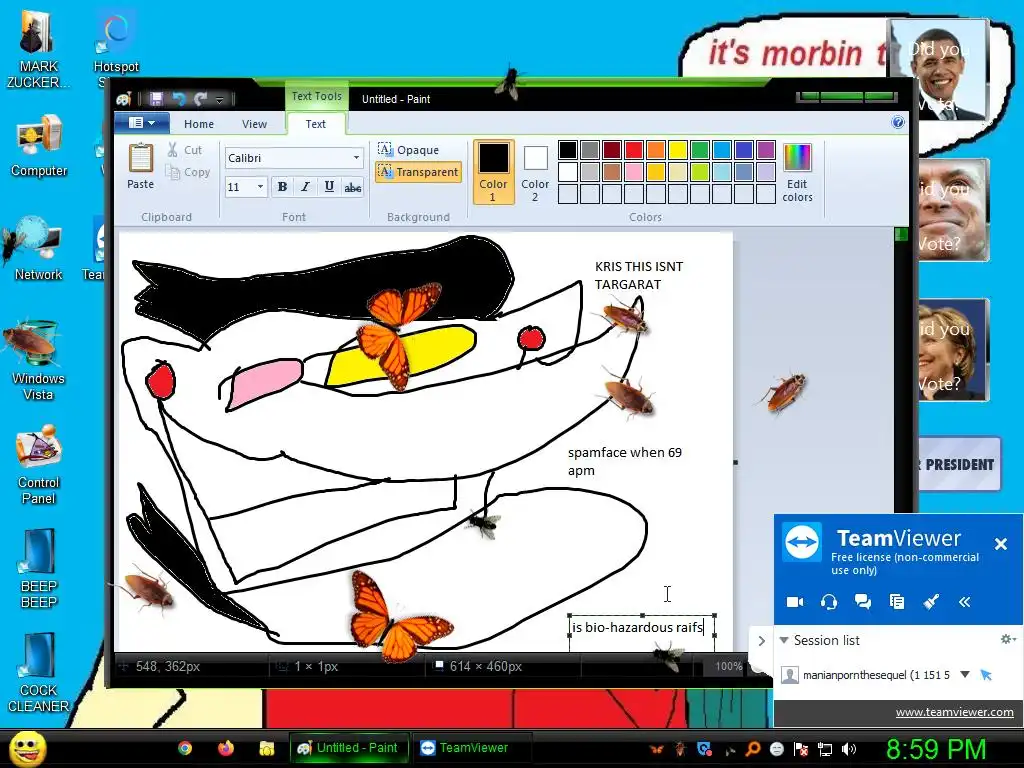The width and height of the screenshot is (1024, 768).
Task: Click the taskbar clock showing 8:59 PM
Action: coord(935,749)
